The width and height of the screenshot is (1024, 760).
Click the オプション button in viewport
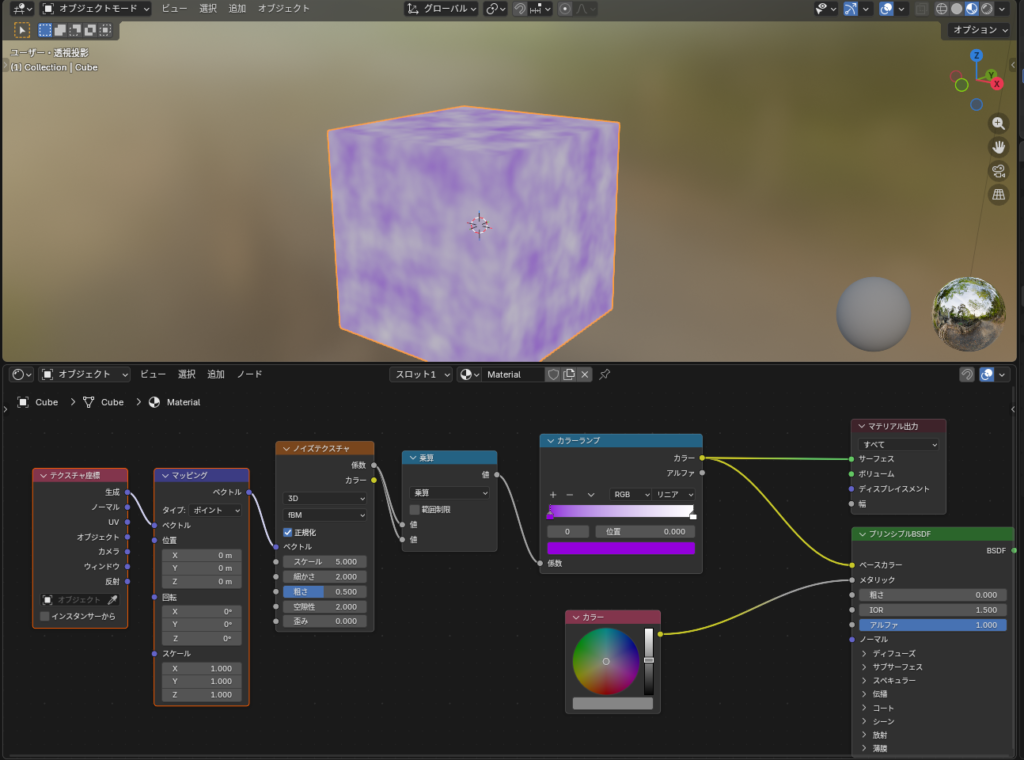coord(980,30)
